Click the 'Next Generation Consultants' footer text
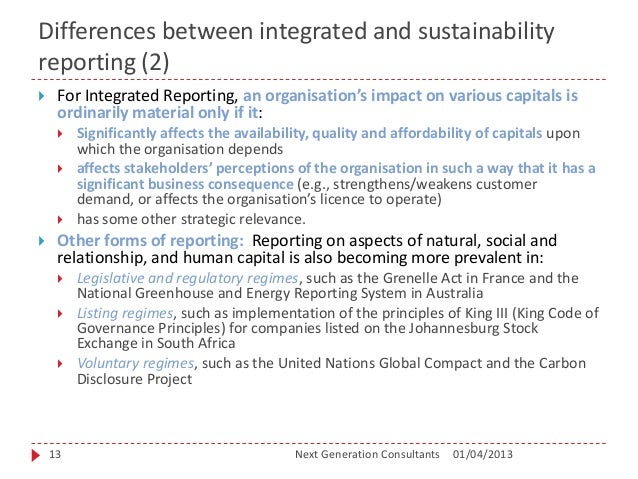 click(x=367, y=454)
